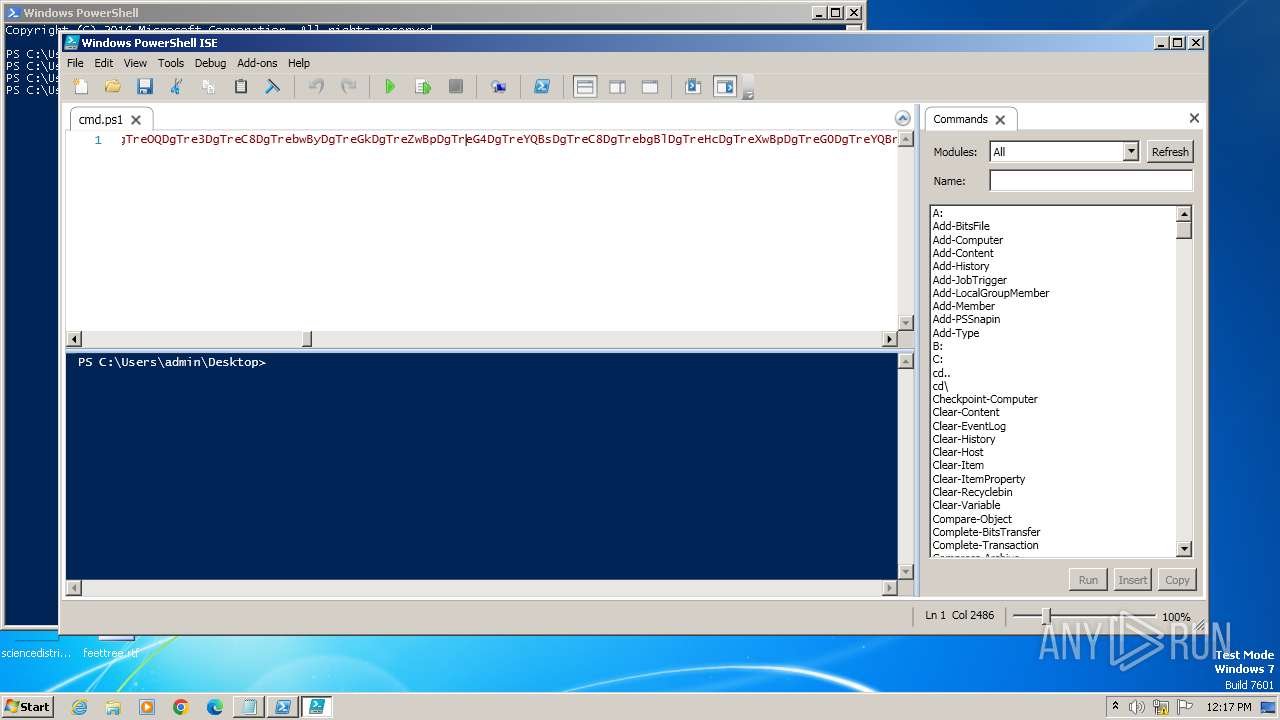This screenshot has height=720, width=1280.
Task: Adjust the zoom slider thumb
Action: tap(1046, 616)
